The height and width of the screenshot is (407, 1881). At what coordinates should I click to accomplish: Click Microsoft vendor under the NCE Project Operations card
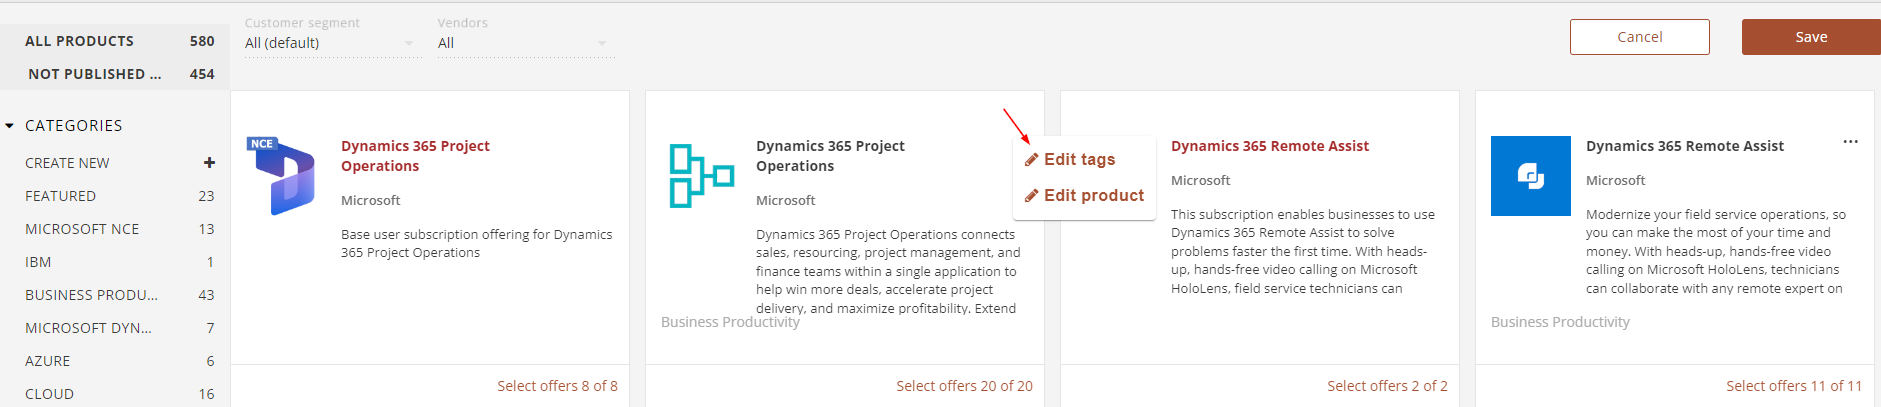(371, 200)
